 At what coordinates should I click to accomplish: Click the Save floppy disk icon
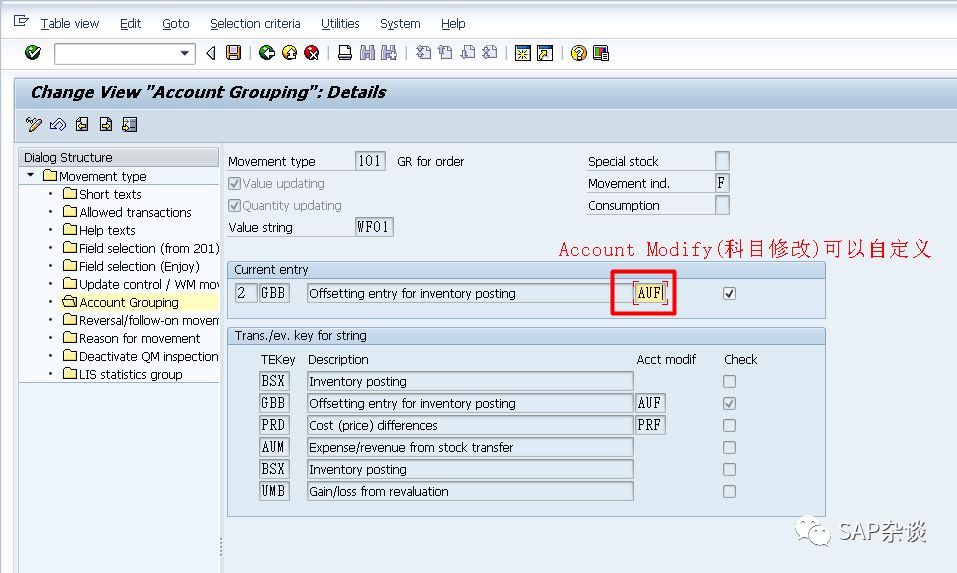pos(234,53)
